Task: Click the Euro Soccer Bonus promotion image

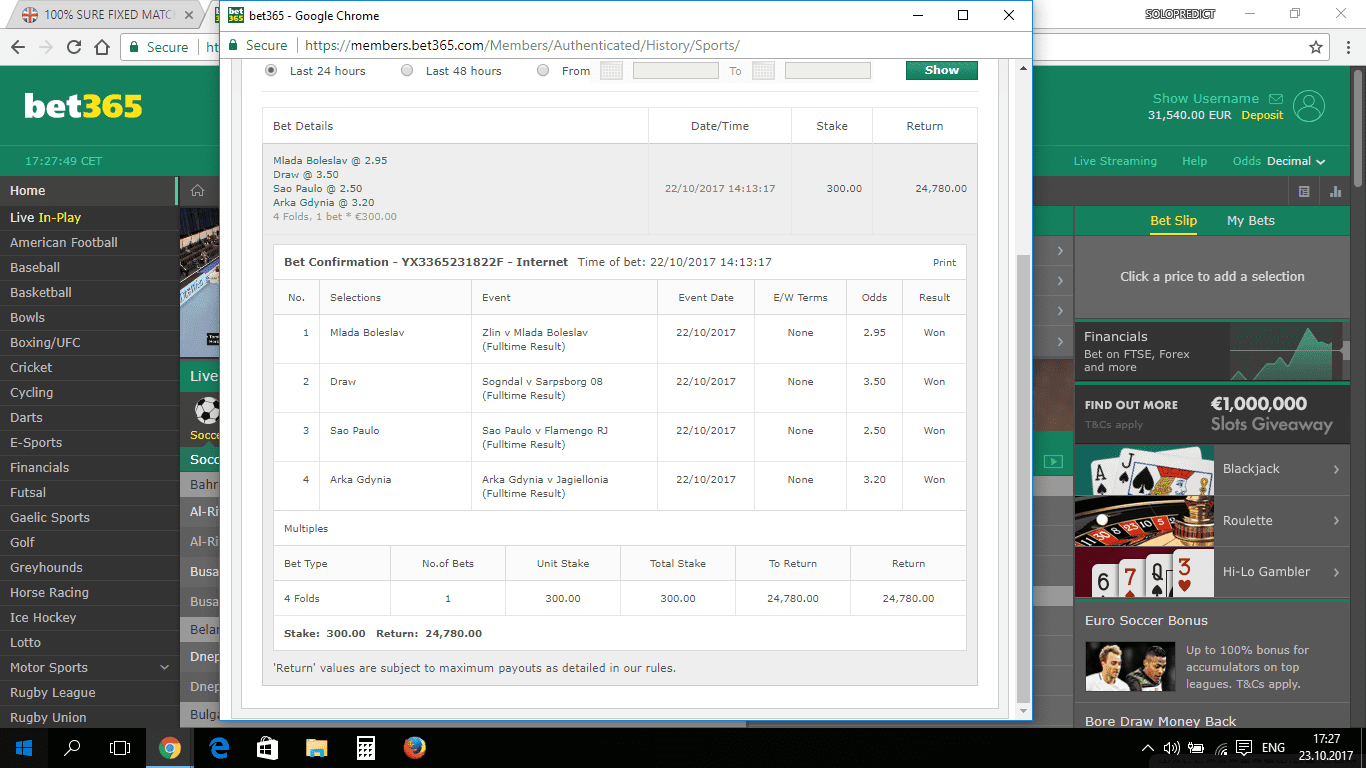Action: coord(1132,667)
